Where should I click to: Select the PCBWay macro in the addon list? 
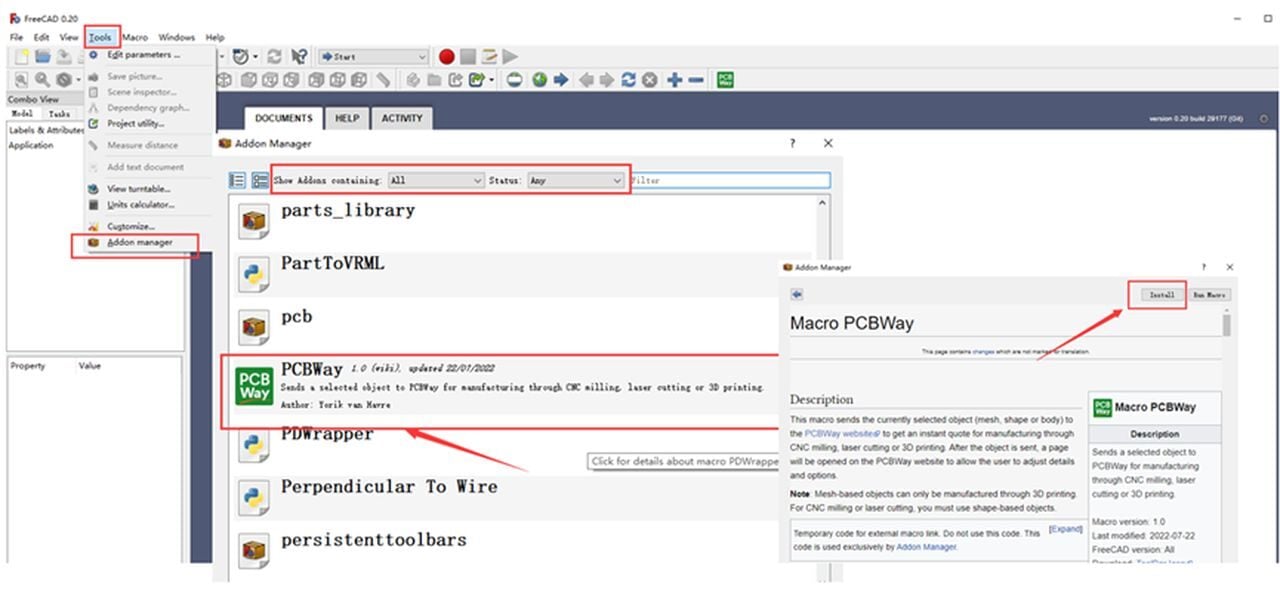point(500,386)
